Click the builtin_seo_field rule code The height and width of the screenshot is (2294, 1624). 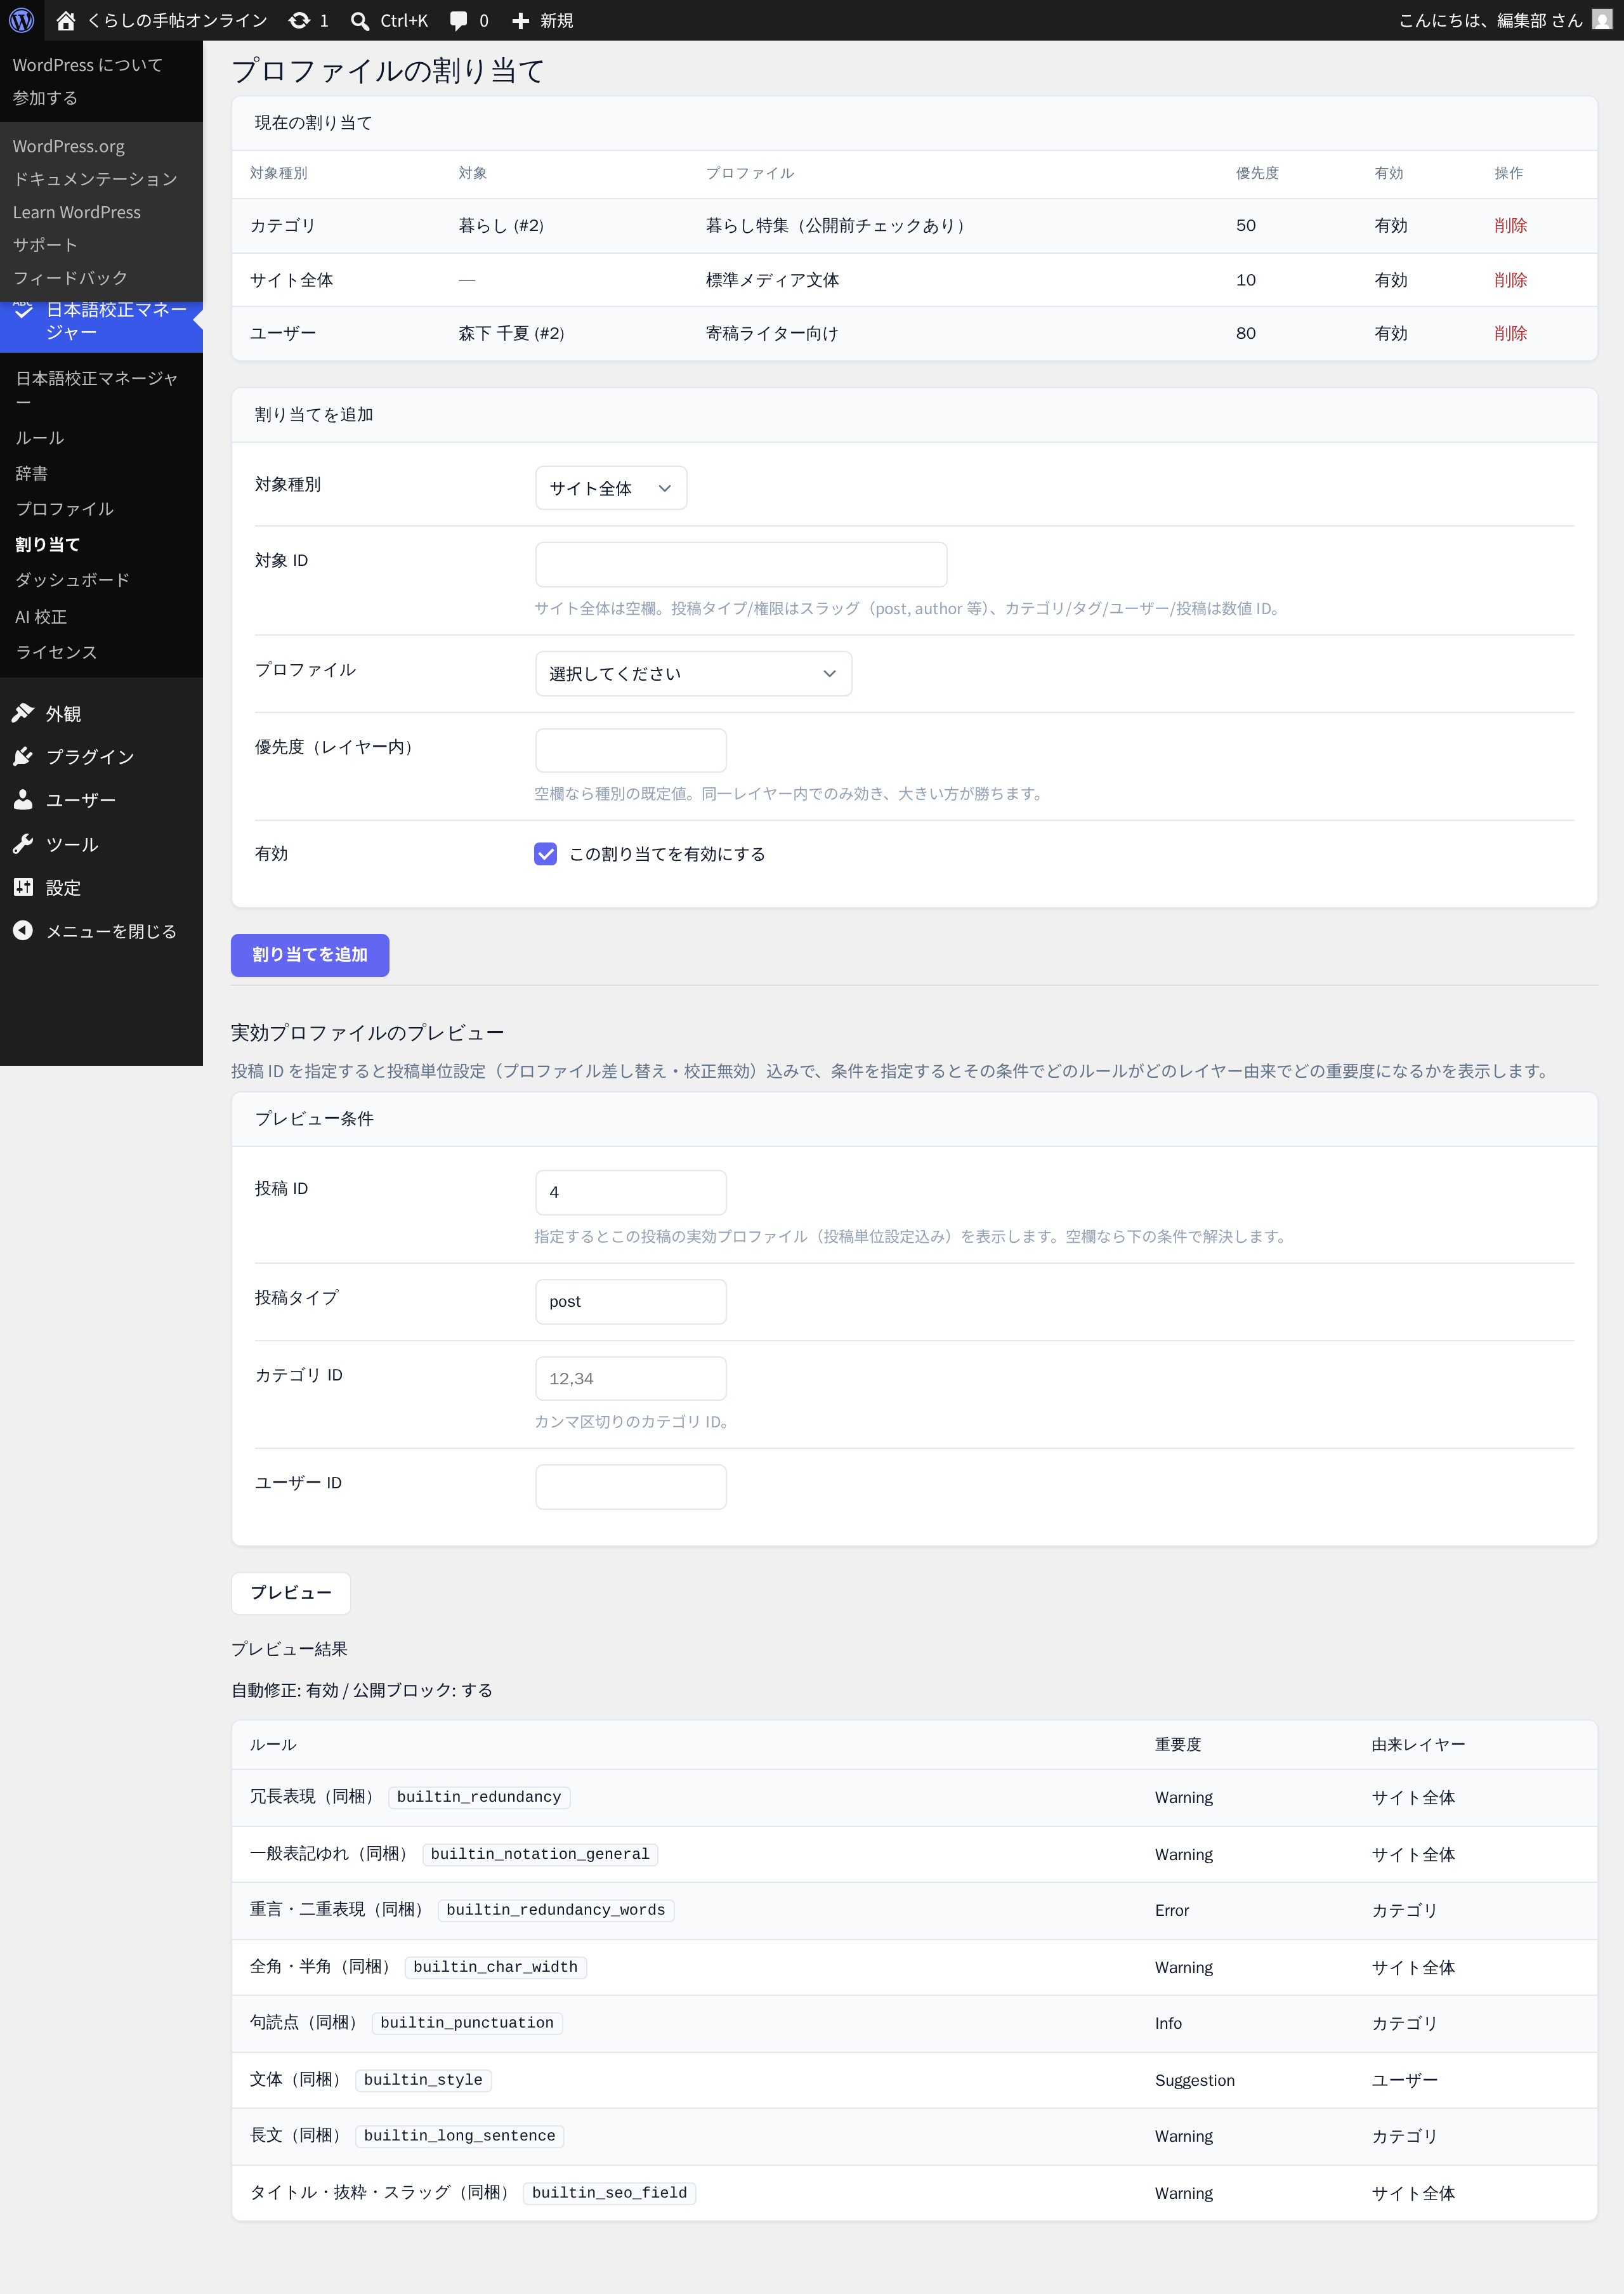610,2193
